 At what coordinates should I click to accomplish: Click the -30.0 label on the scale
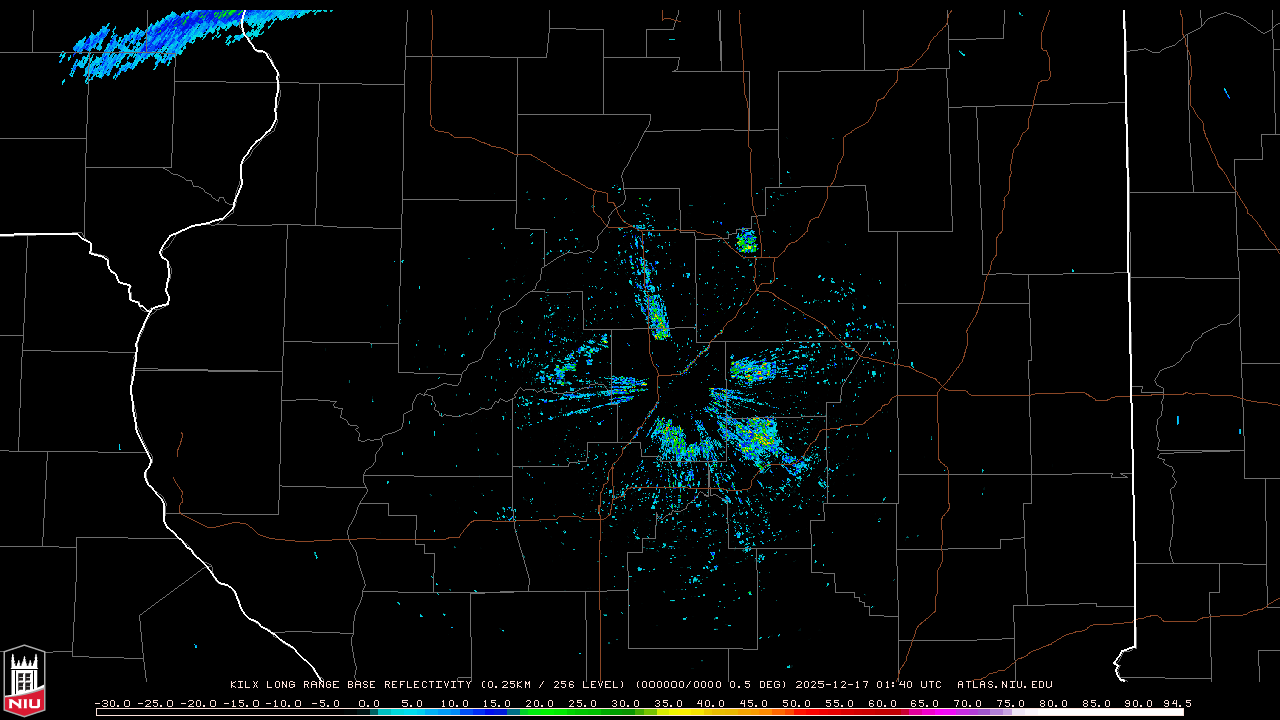pyautogui.click(x=112, y=703)
